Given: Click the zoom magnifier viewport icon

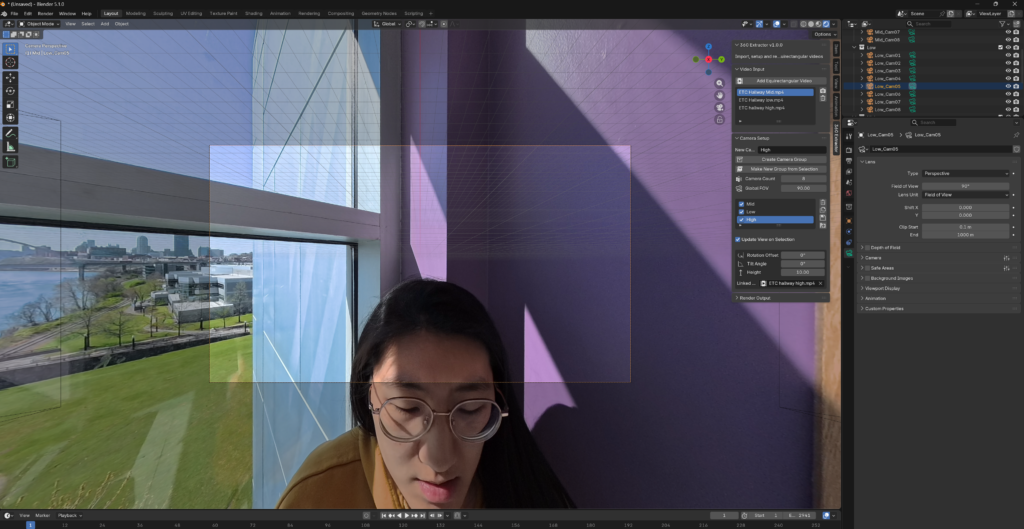Looking at the screenshot, I should pos(720,84).
